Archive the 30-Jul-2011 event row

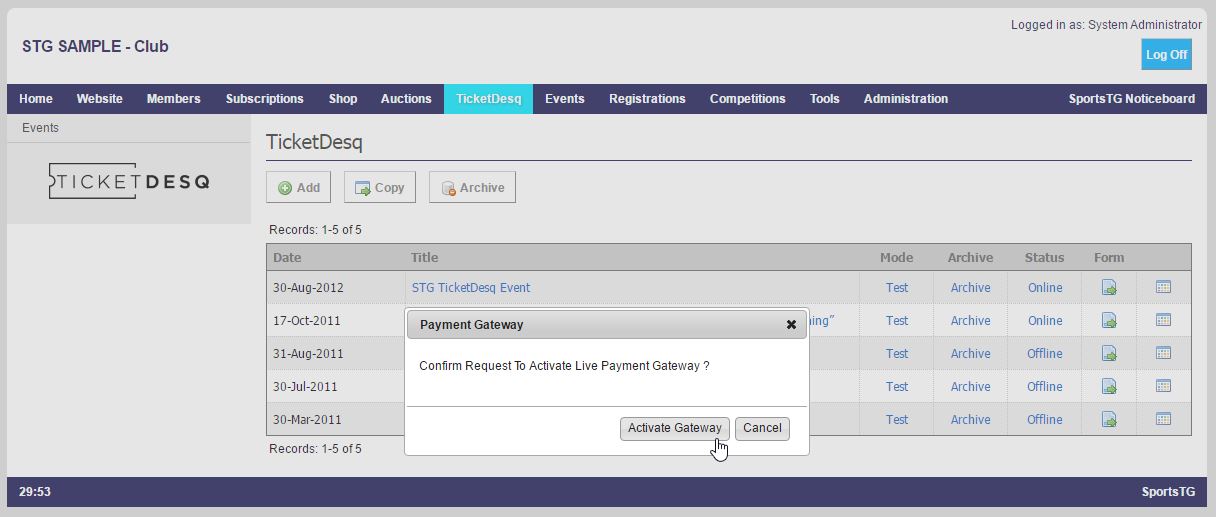[970, 387]
